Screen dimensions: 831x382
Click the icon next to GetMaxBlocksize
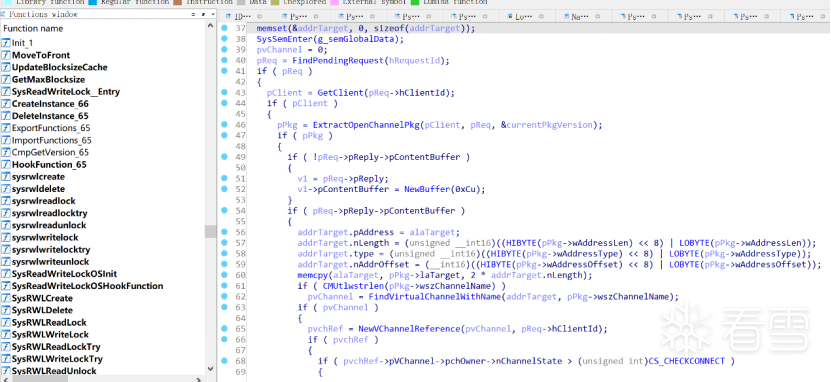pyautogui.click(x=6, y=79)
